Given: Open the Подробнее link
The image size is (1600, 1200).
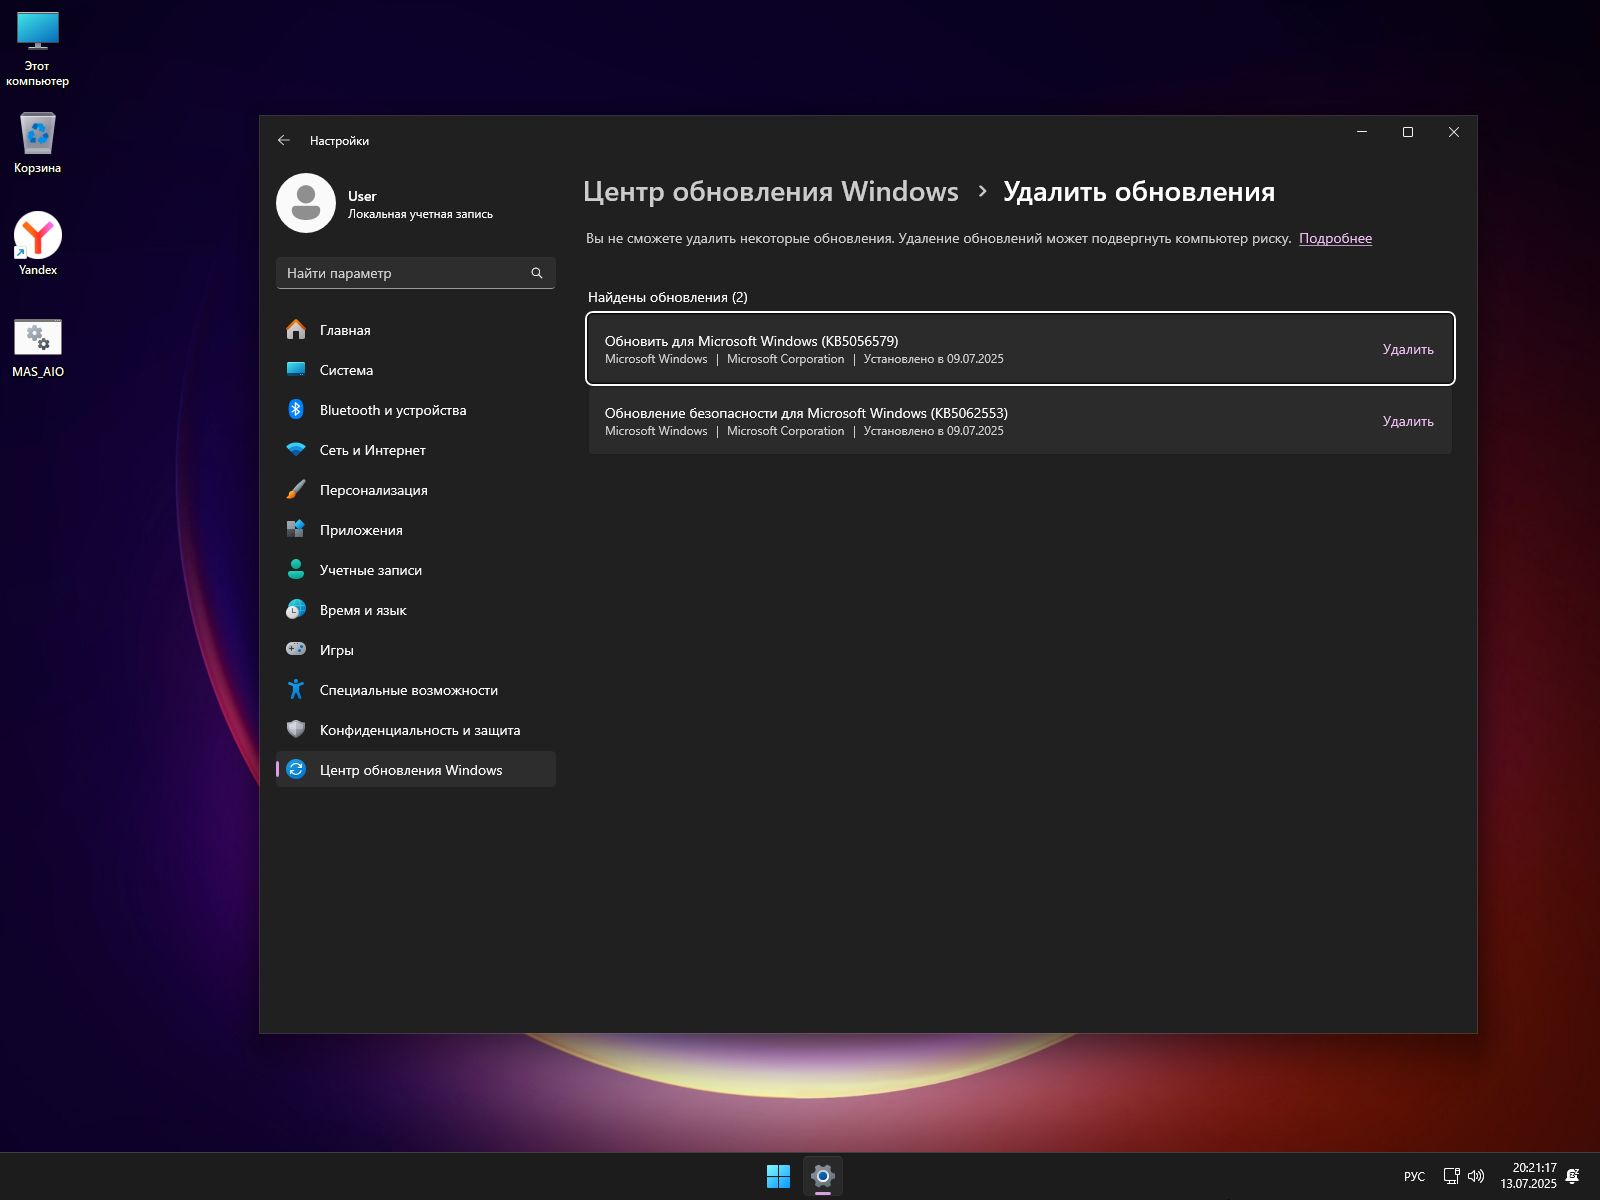Looking at the screenshot, I should 1335,238.
